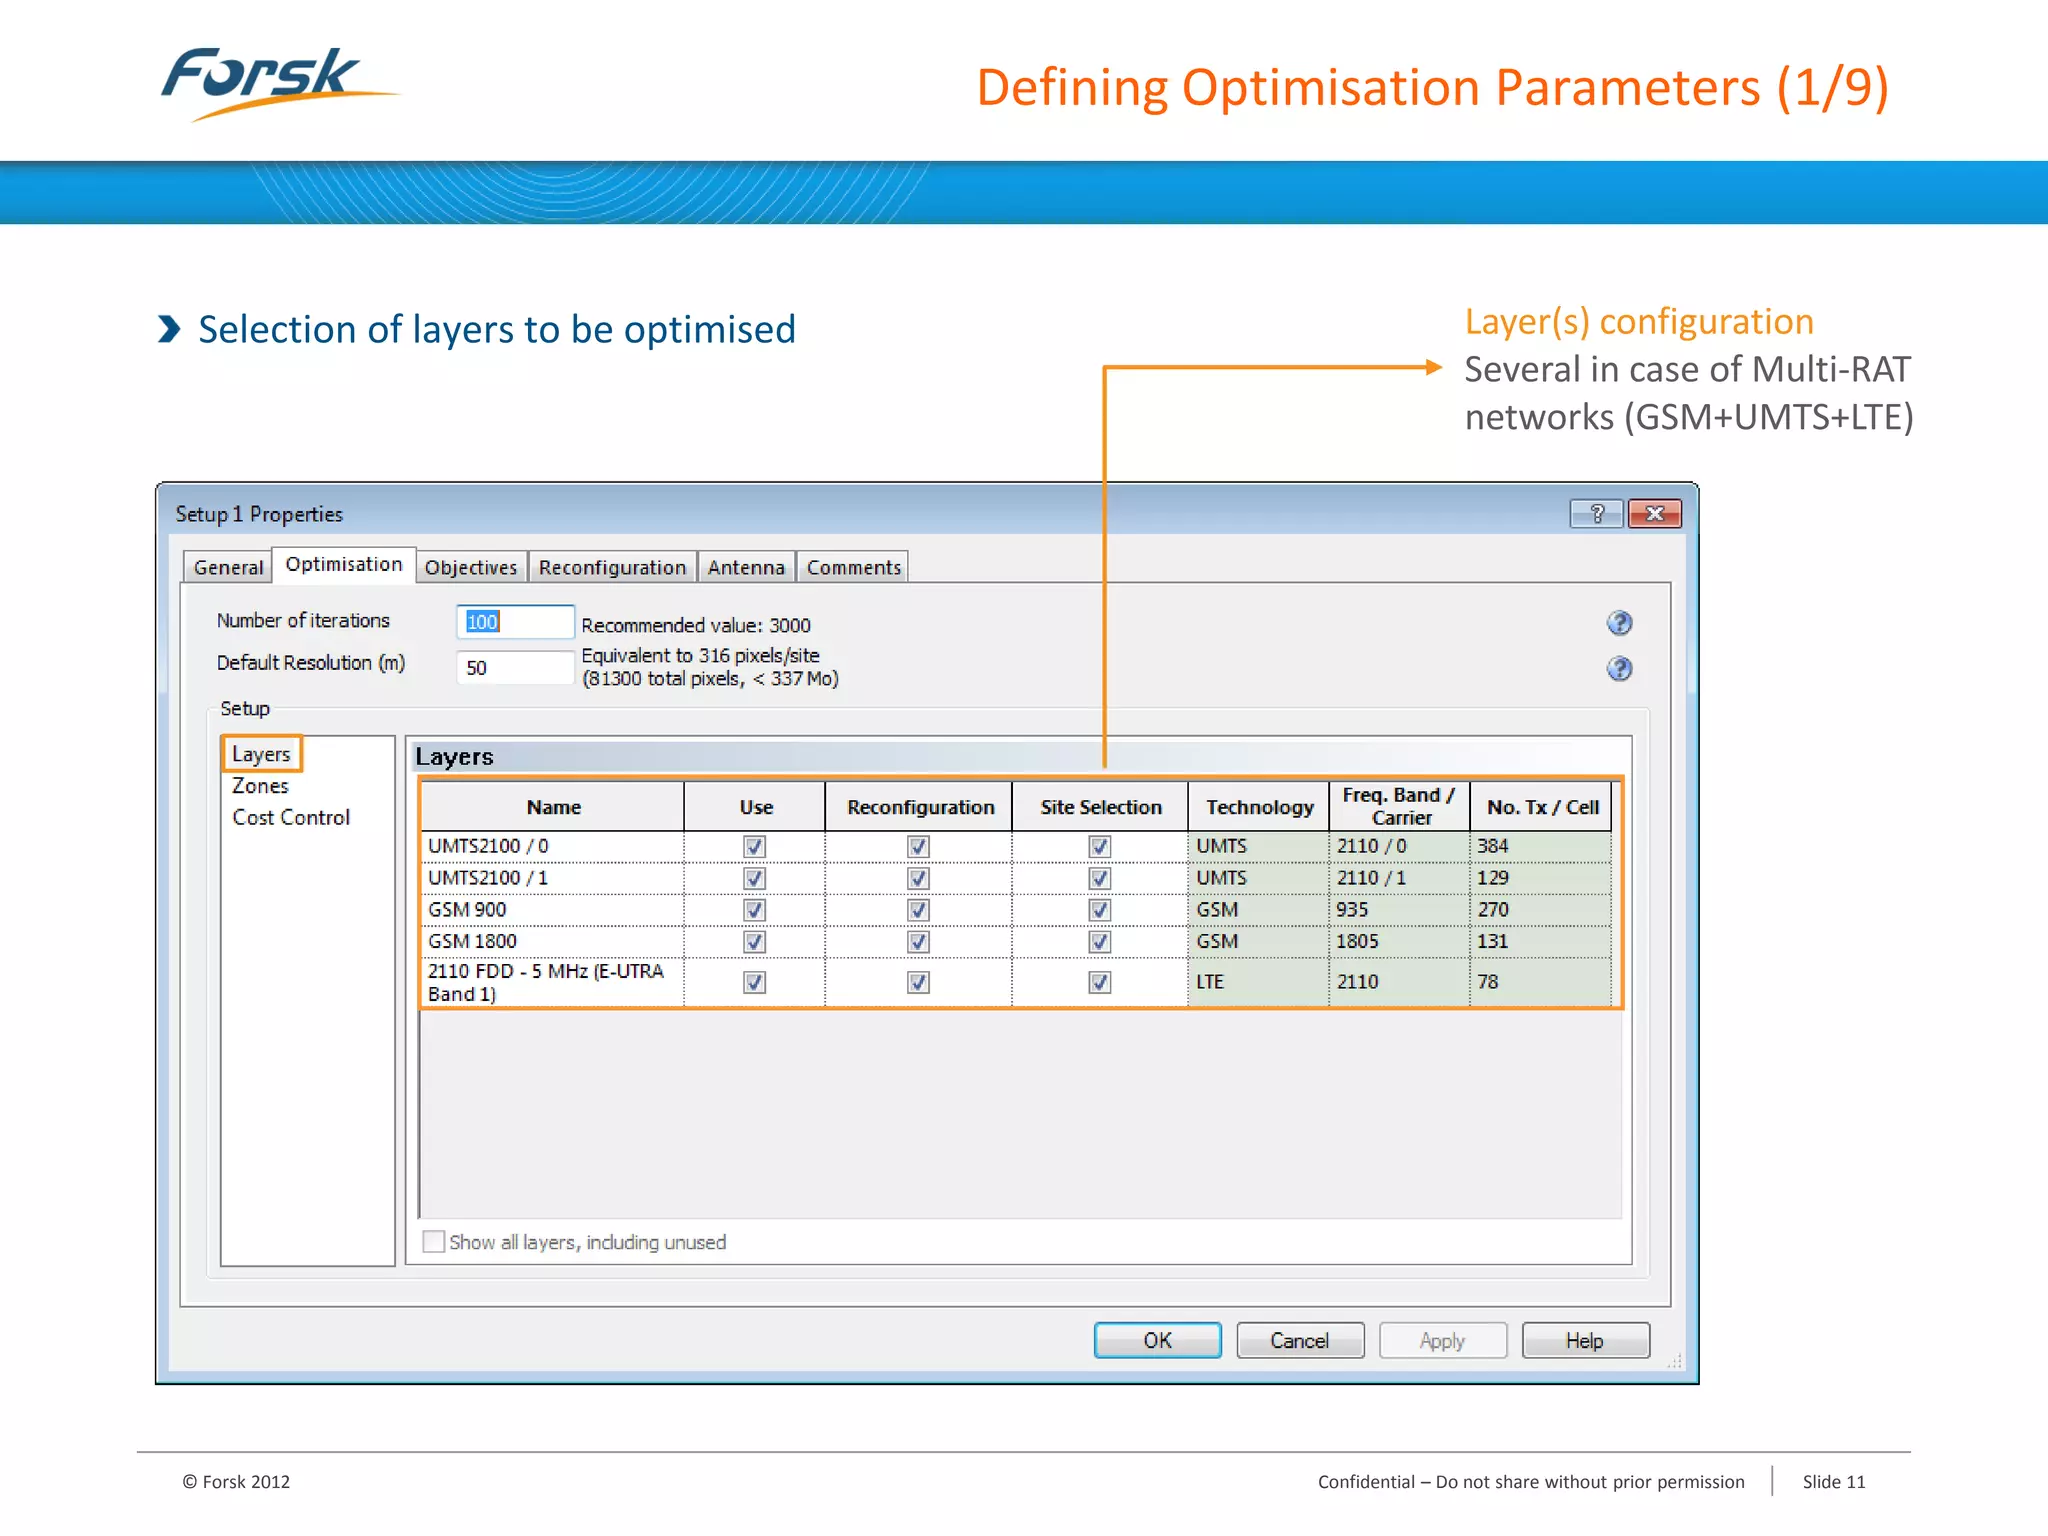This screenshot has height=1536, width=2048.
Task: Click the Reconfiguration column header
Action: [919, 807]
